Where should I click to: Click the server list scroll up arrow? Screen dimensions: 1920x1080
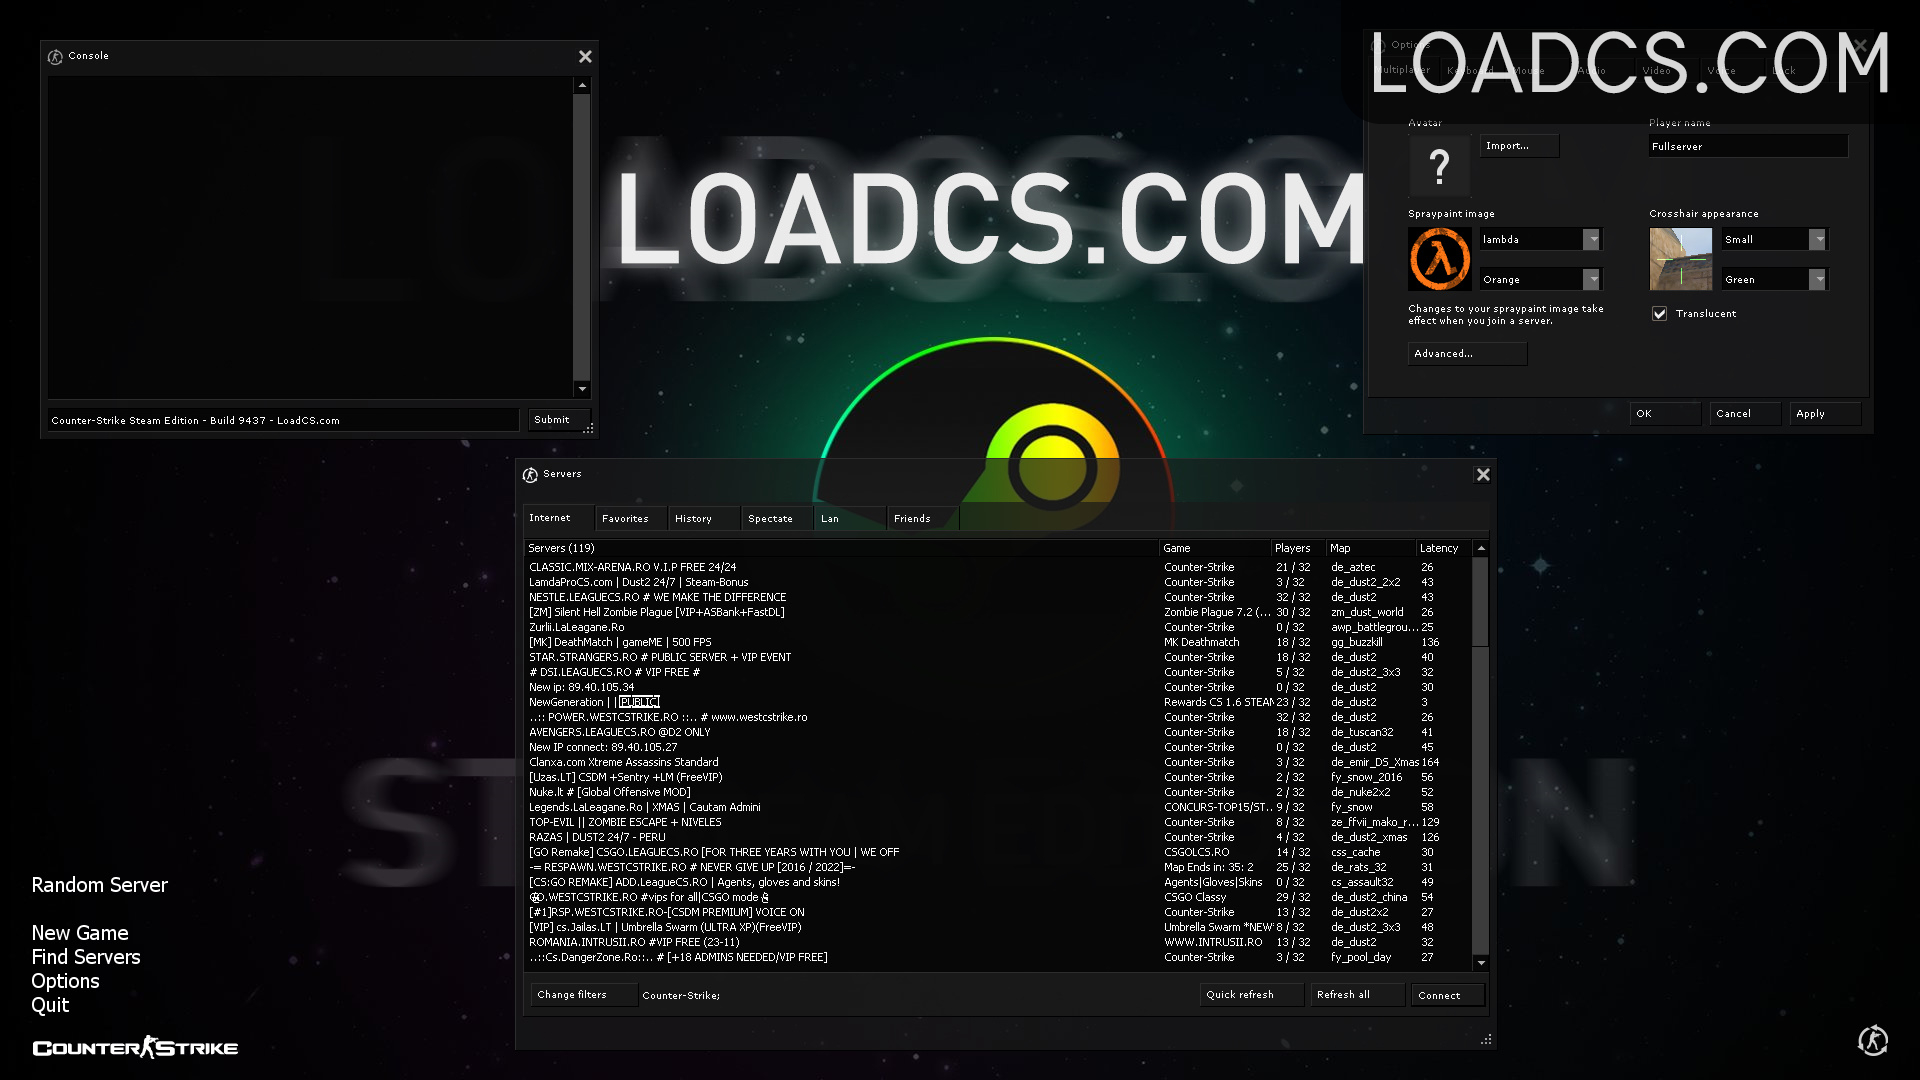(1481, 549)
